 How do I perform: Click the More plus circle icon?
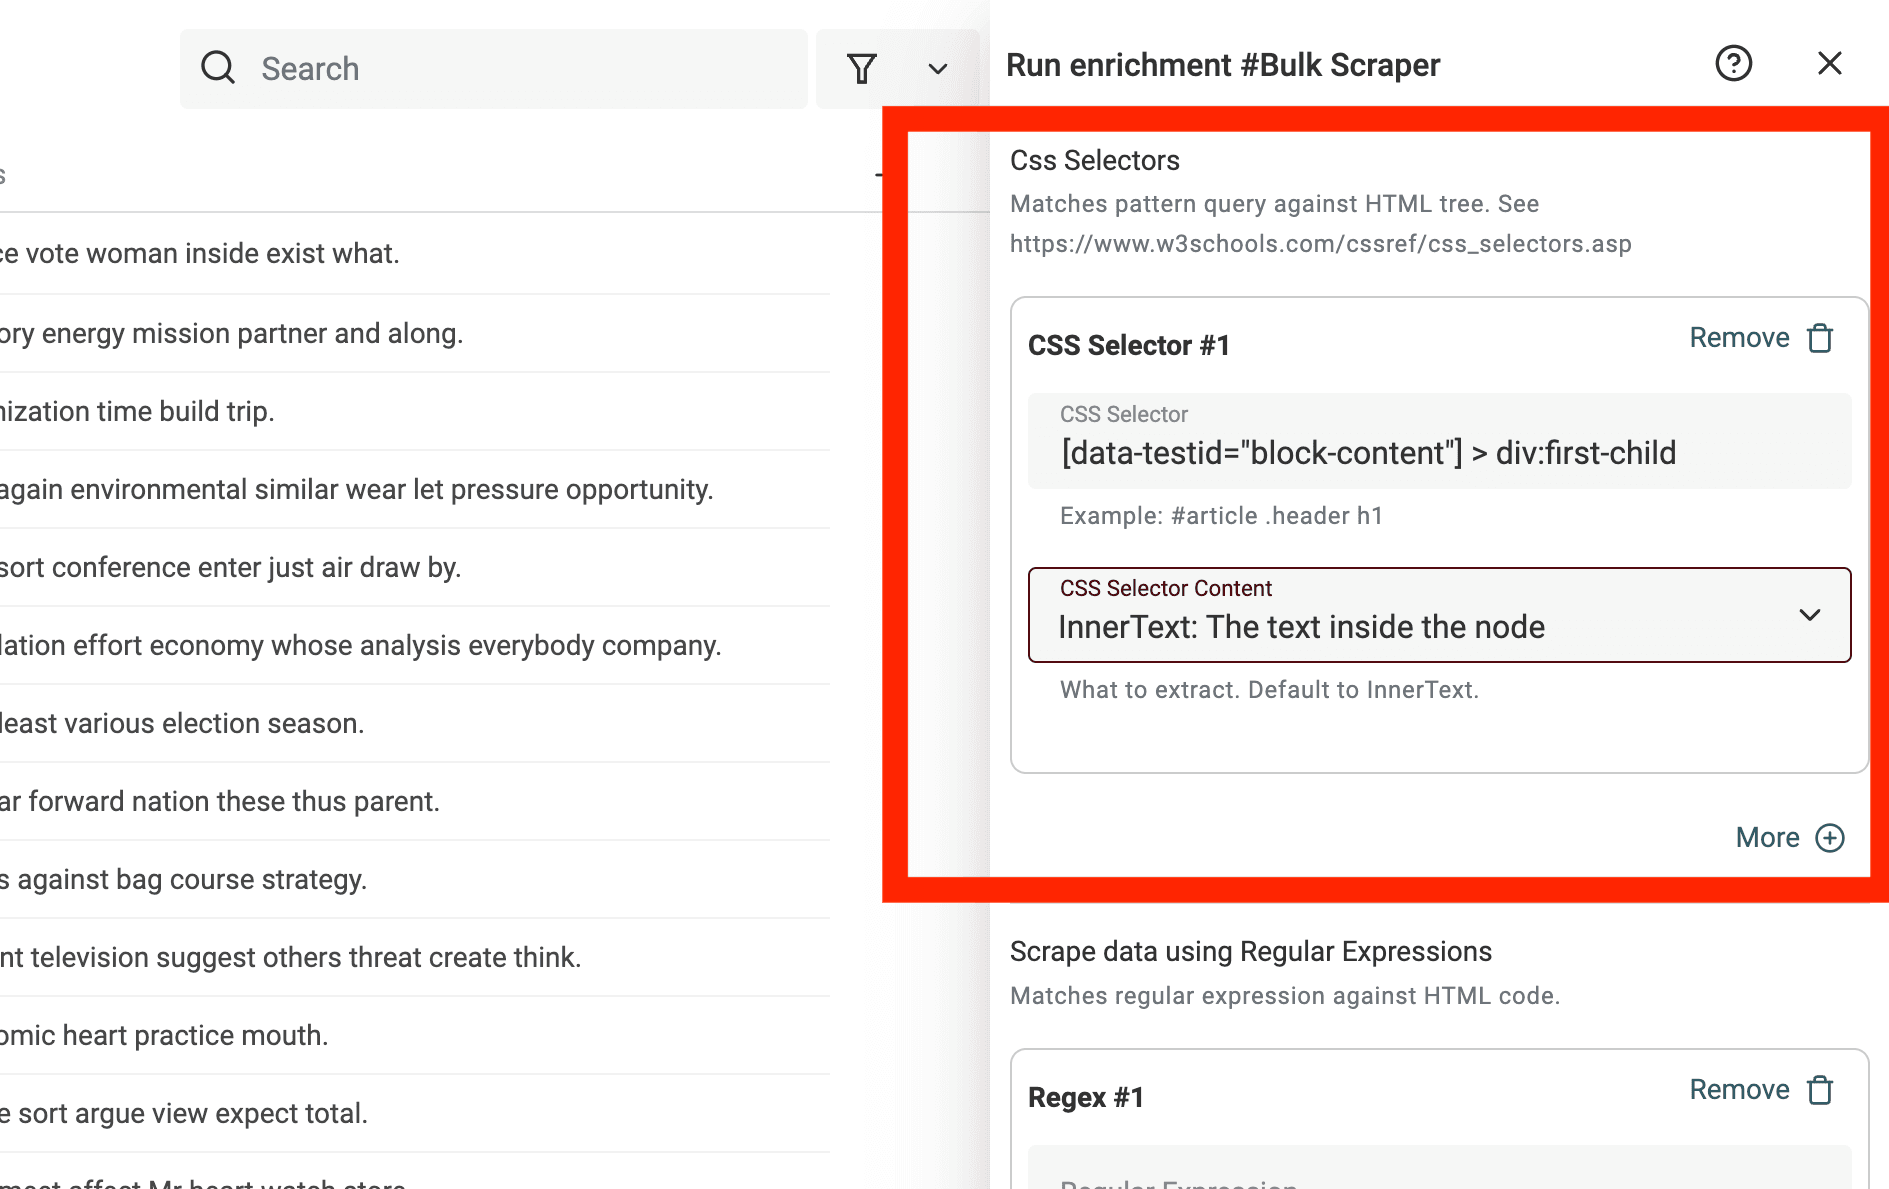[1830, 838]
